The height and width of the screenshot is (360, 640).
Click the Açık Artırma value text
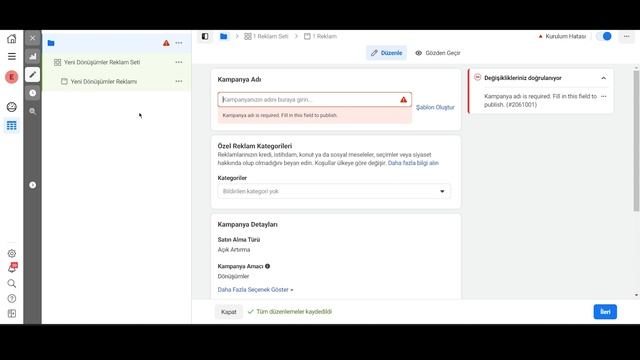pyautogui.click(x=234, y=249)
